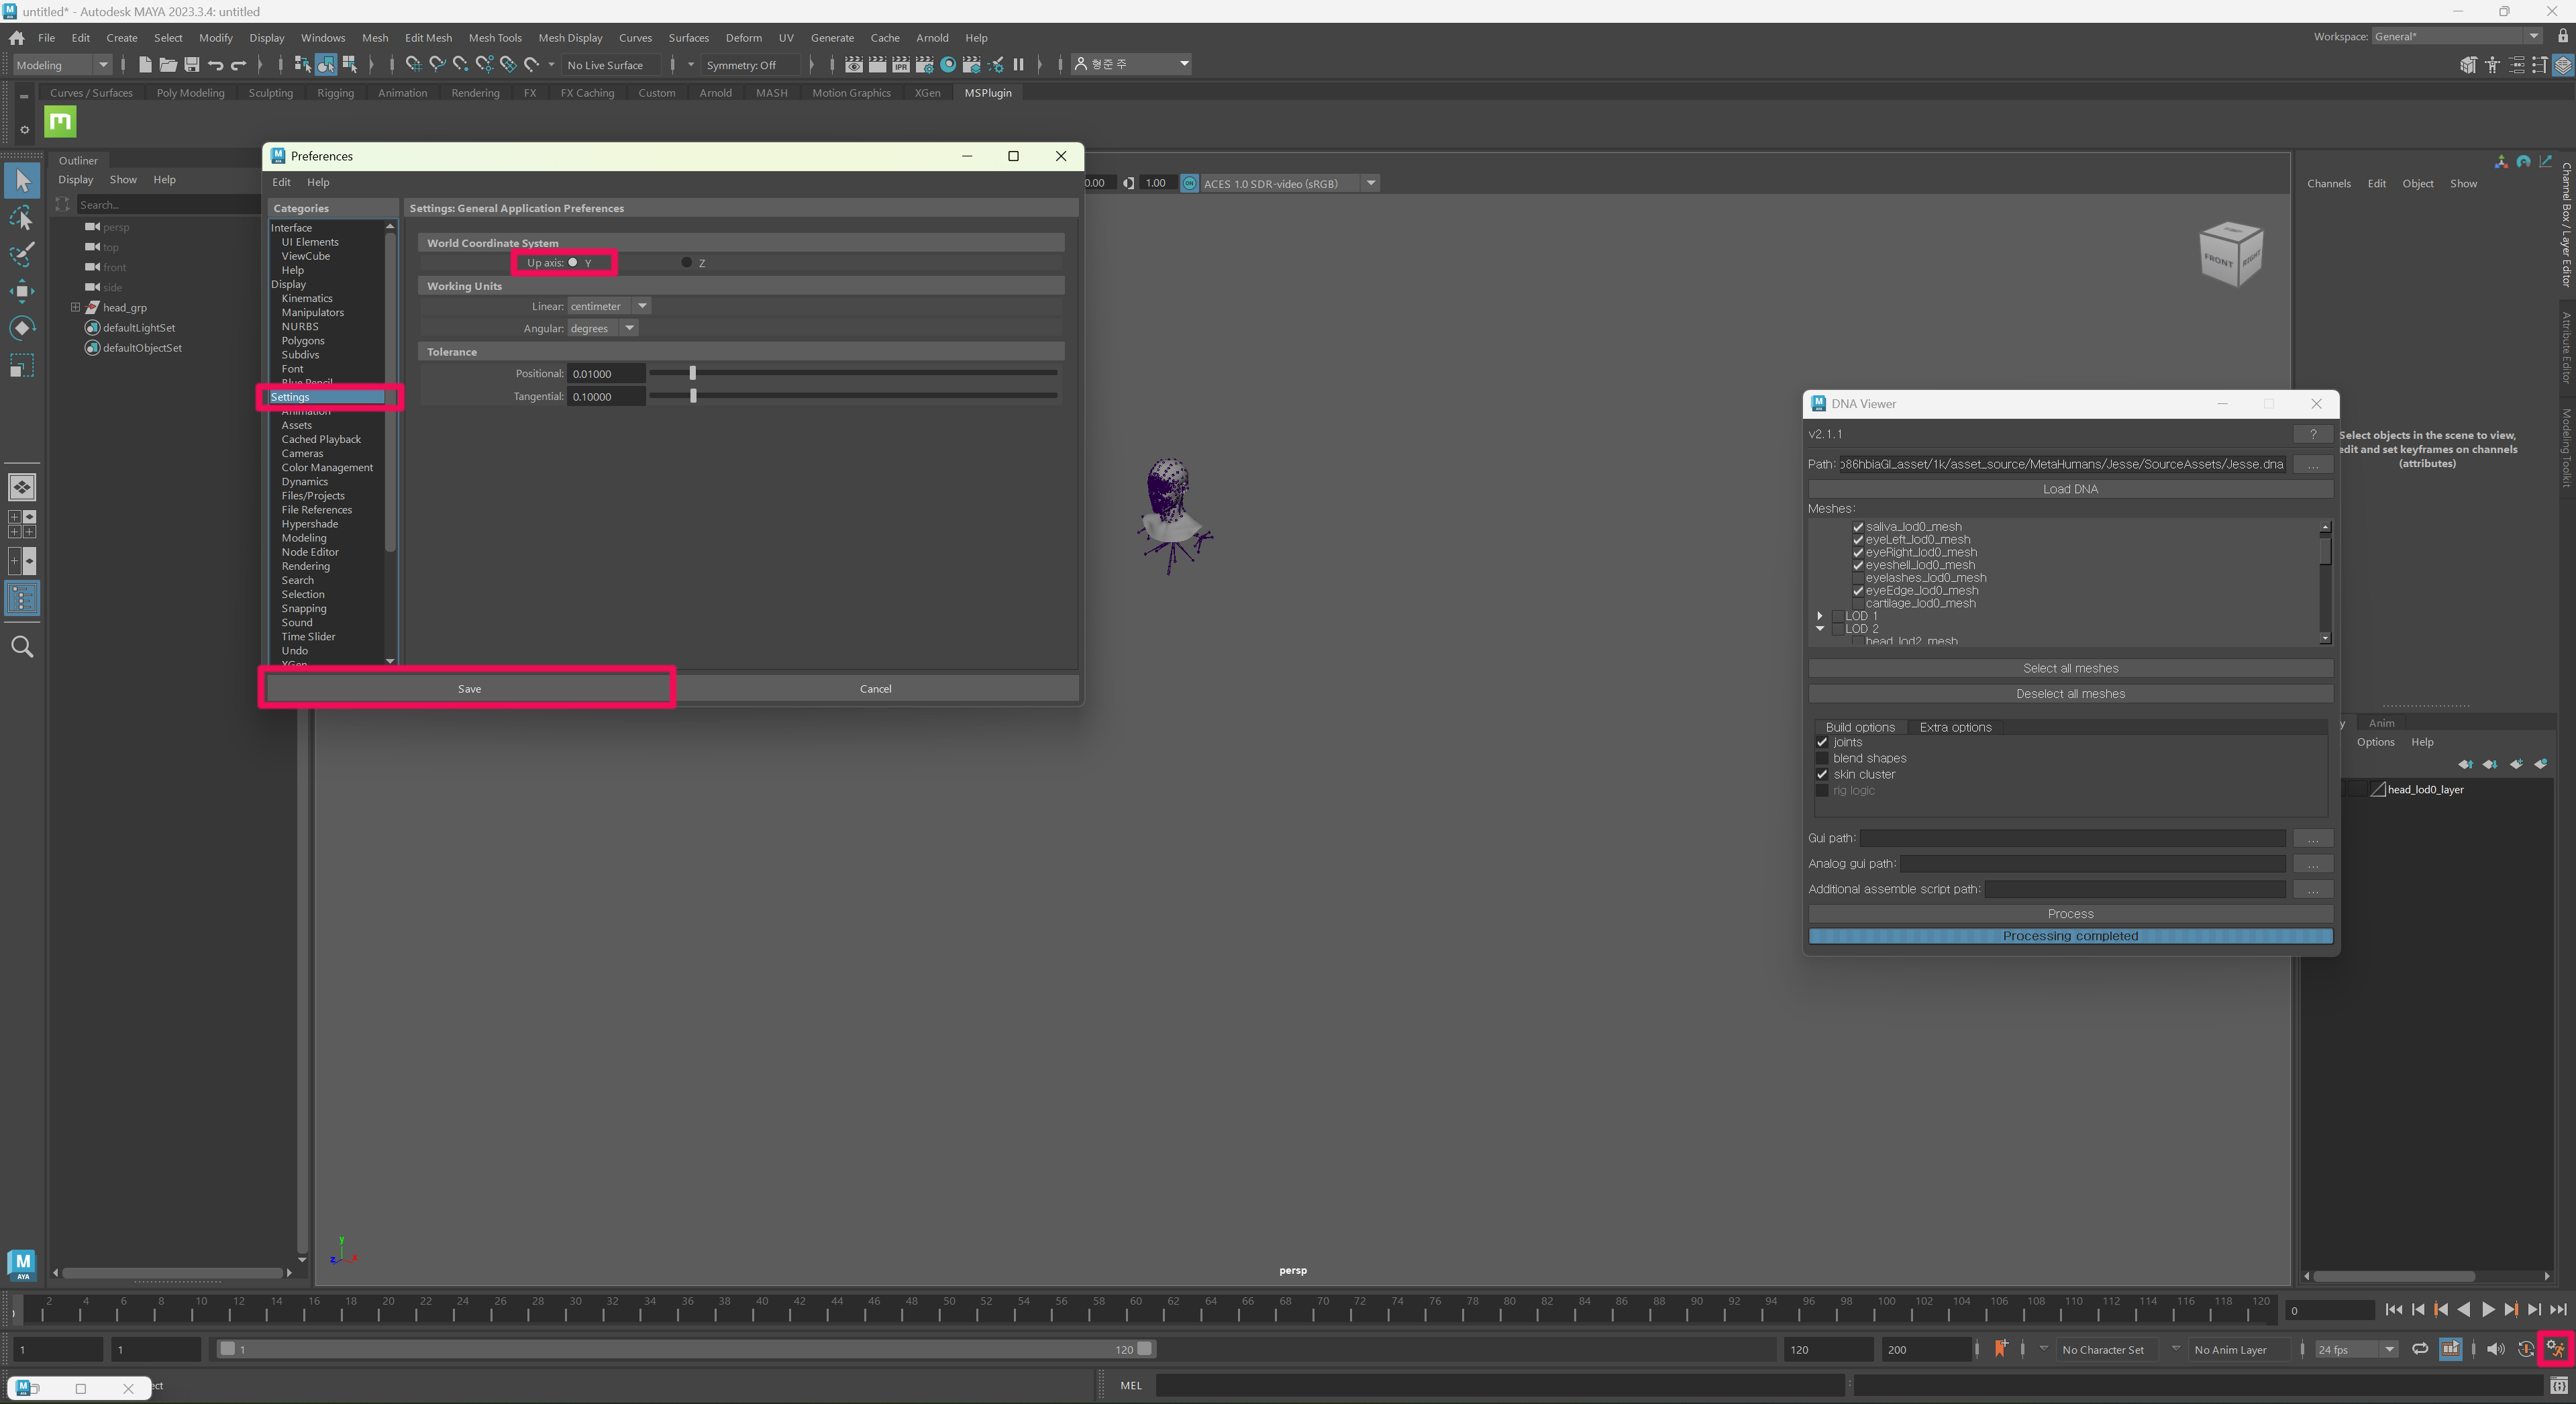Open animation preferences via the gear-runner icon
Viewport: 2576px width, 1404px height.
2555,1349
